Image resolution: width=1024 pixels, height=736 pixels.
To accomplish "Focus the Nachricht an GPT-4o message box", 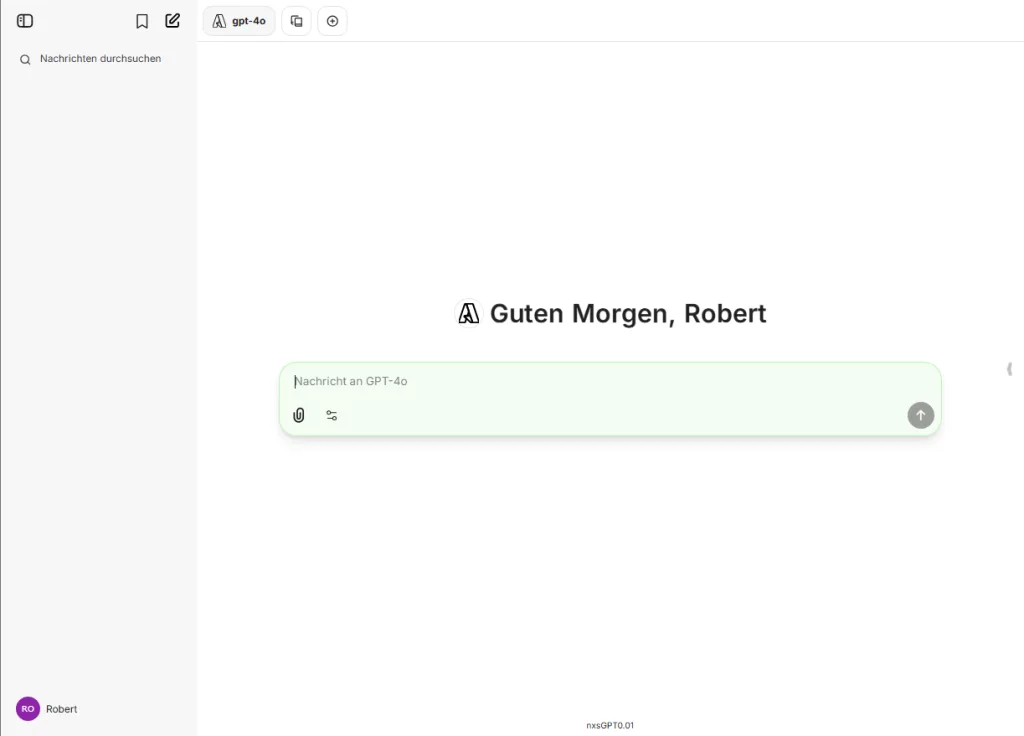I will [610, 381].
